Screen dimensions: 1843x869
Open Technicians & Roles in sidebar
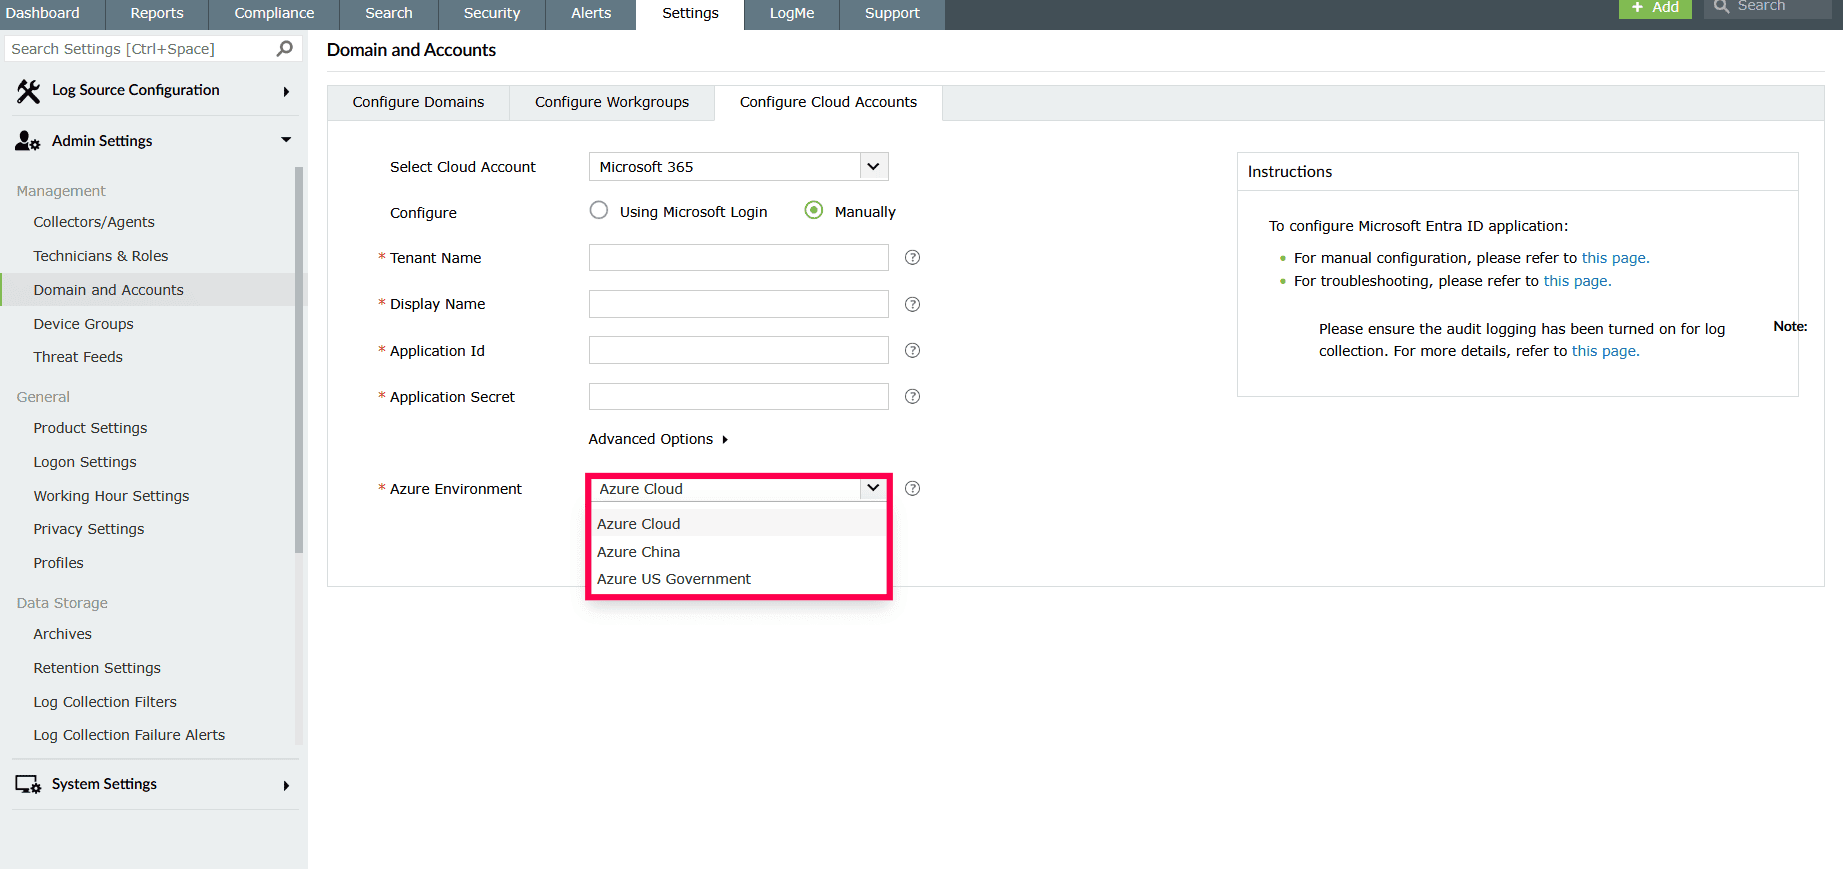(x=101, y=256)
